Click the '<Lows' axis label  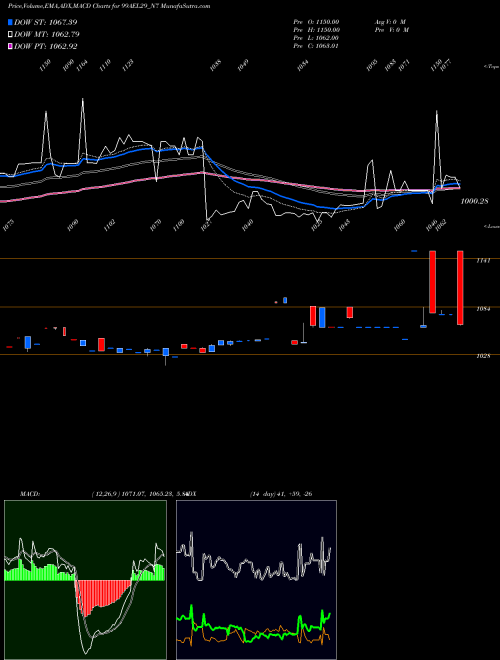pos(491,226)
